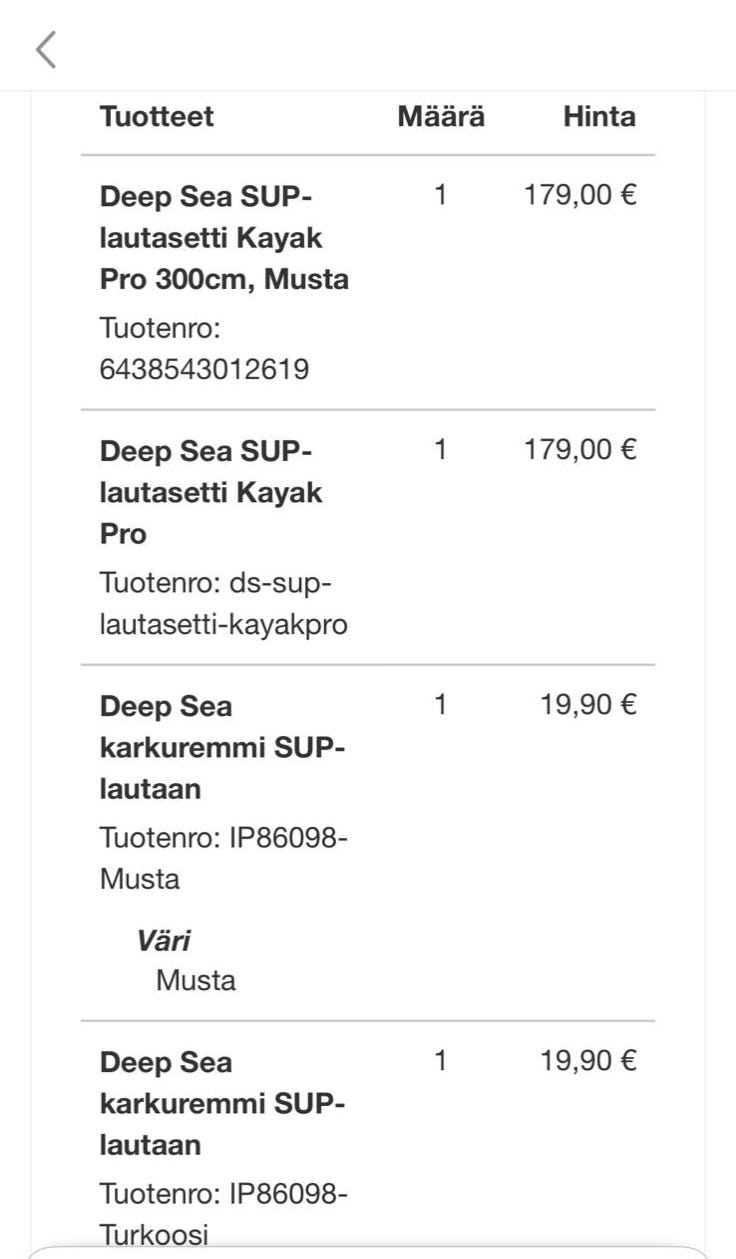Open the karkuremmi product with Väri Musta

point(222,748)
